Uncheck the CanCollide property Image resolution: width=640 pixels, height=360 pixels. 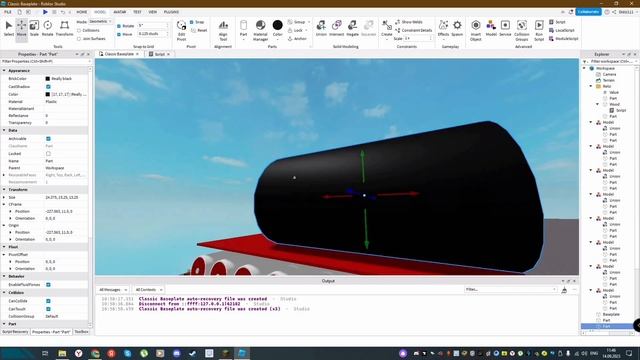tap(48, 301)
